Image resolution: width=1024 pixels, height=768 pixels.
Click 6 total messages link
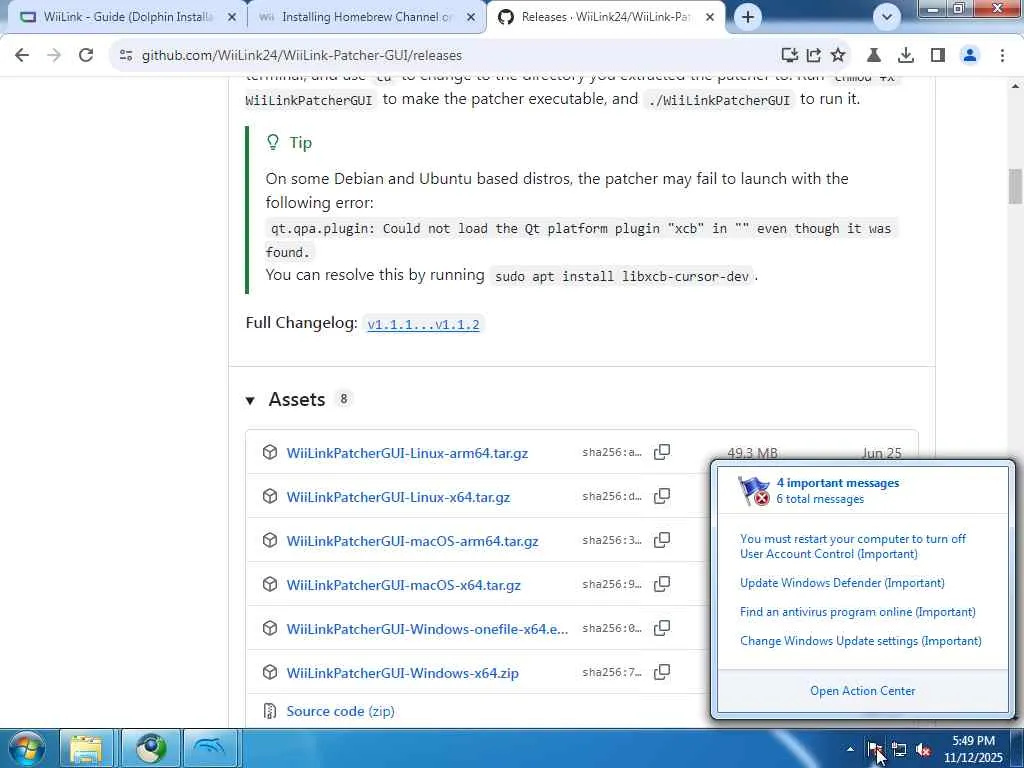820,499
